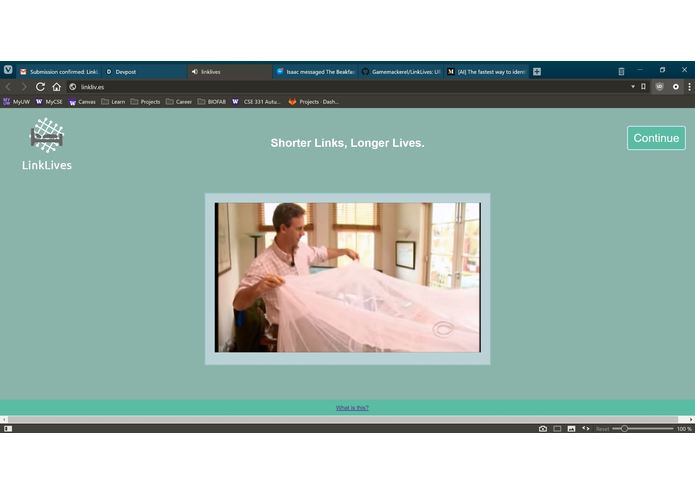Open GitLab Projects Dashboard bookmark

314,102
